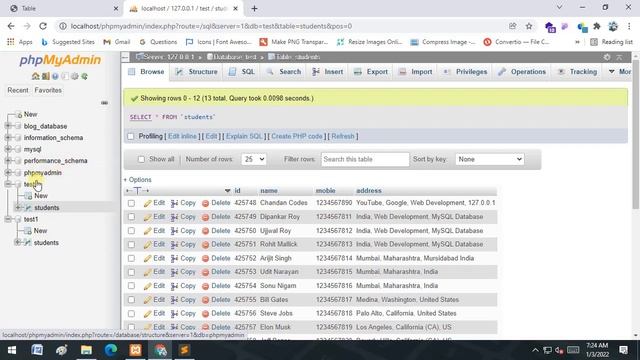Open the column options arrow in table header
This screenshot has width=640, height=360.
tap(227, 191)
